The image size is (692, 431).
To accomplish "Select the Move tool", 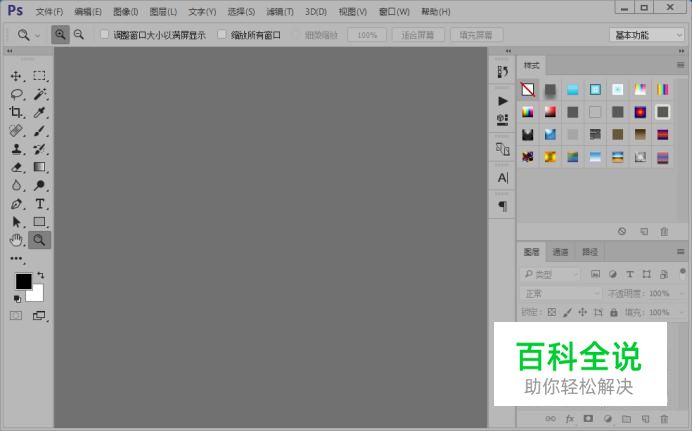I will 16,76.
